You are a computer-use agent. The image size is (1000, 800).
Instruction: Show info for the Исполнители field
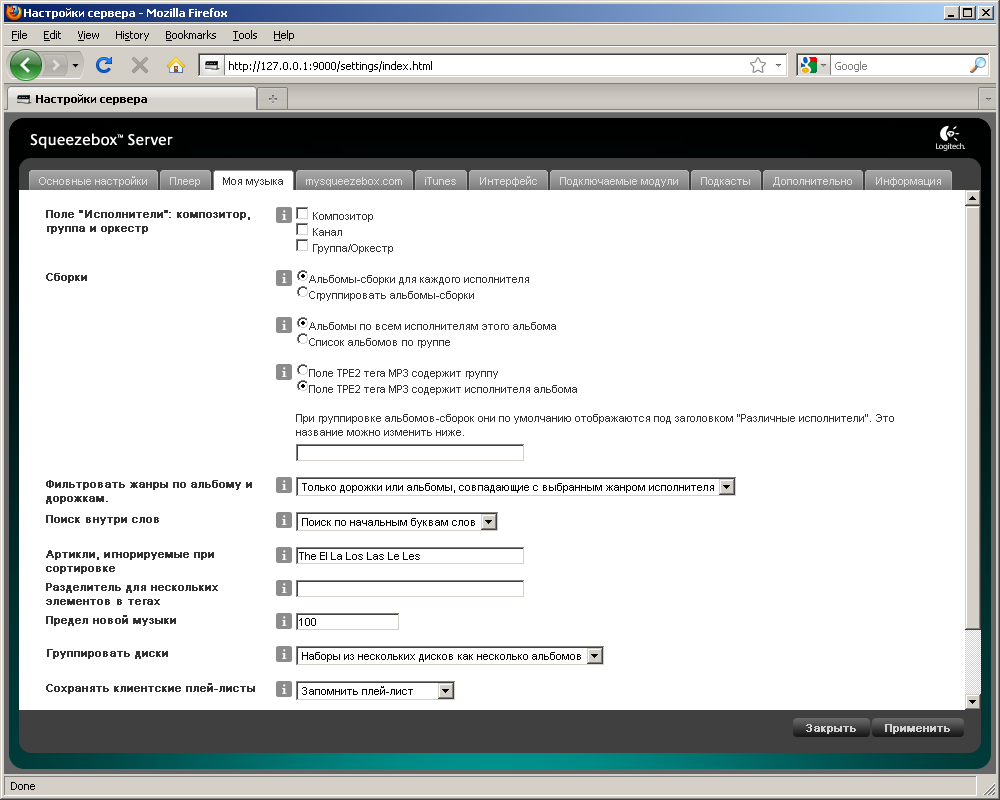[284, 215]
